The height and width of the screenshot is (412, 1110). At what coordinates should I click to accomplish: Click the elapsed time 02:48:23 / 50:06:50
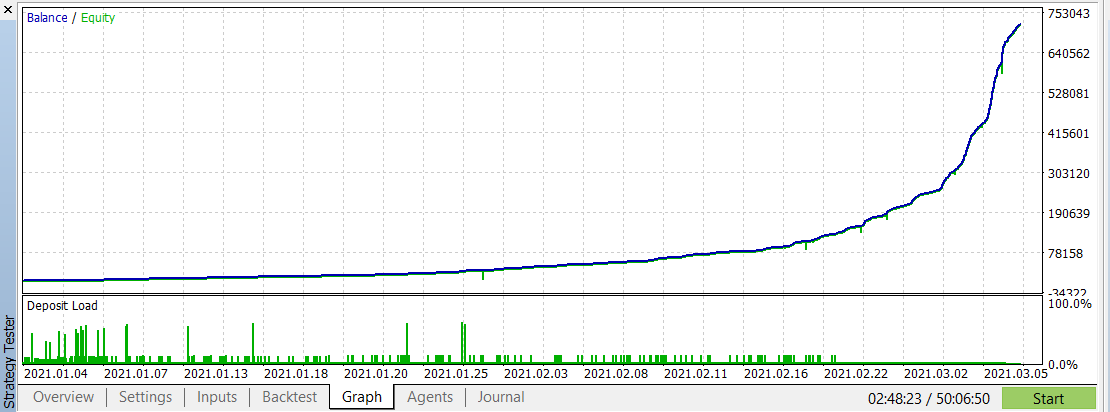point(929,399)
